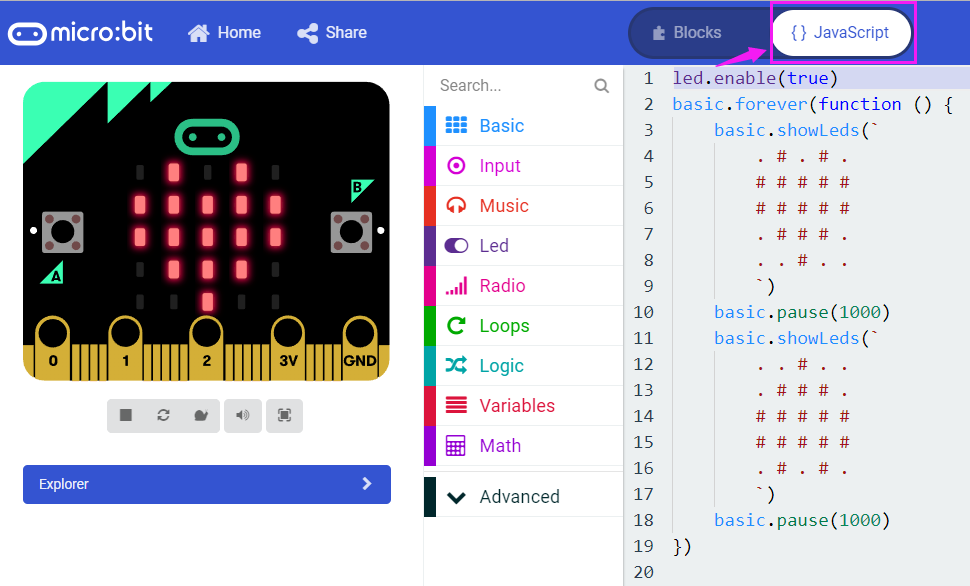This screenshot has width=970, height=586.
Task: Expand the Explorer panel
Action: coord(207,484)
